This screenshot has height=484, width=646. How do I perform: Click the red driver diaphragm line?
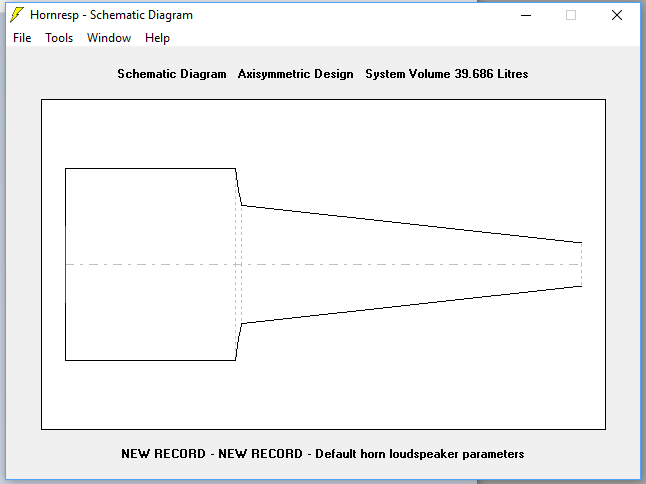[x=66, y=264]
